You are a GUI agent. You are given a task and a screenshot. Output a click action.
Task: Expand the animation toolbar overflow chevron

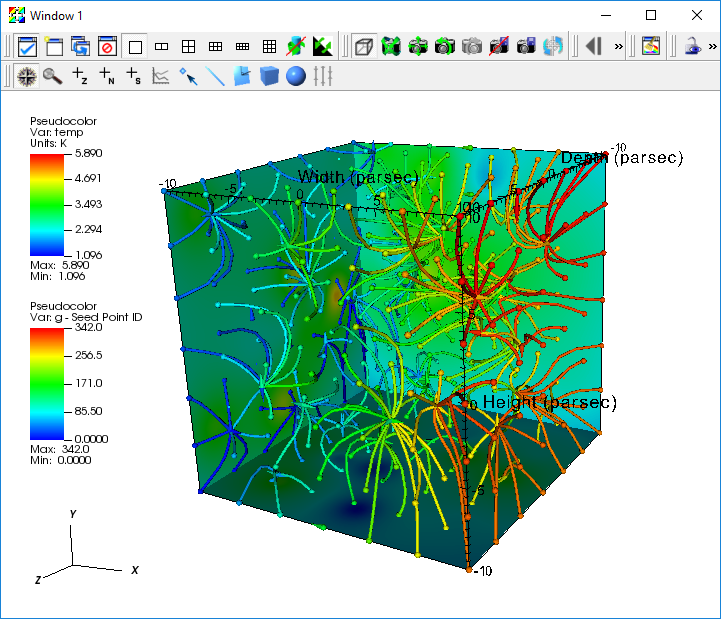(x=618, y=46)
